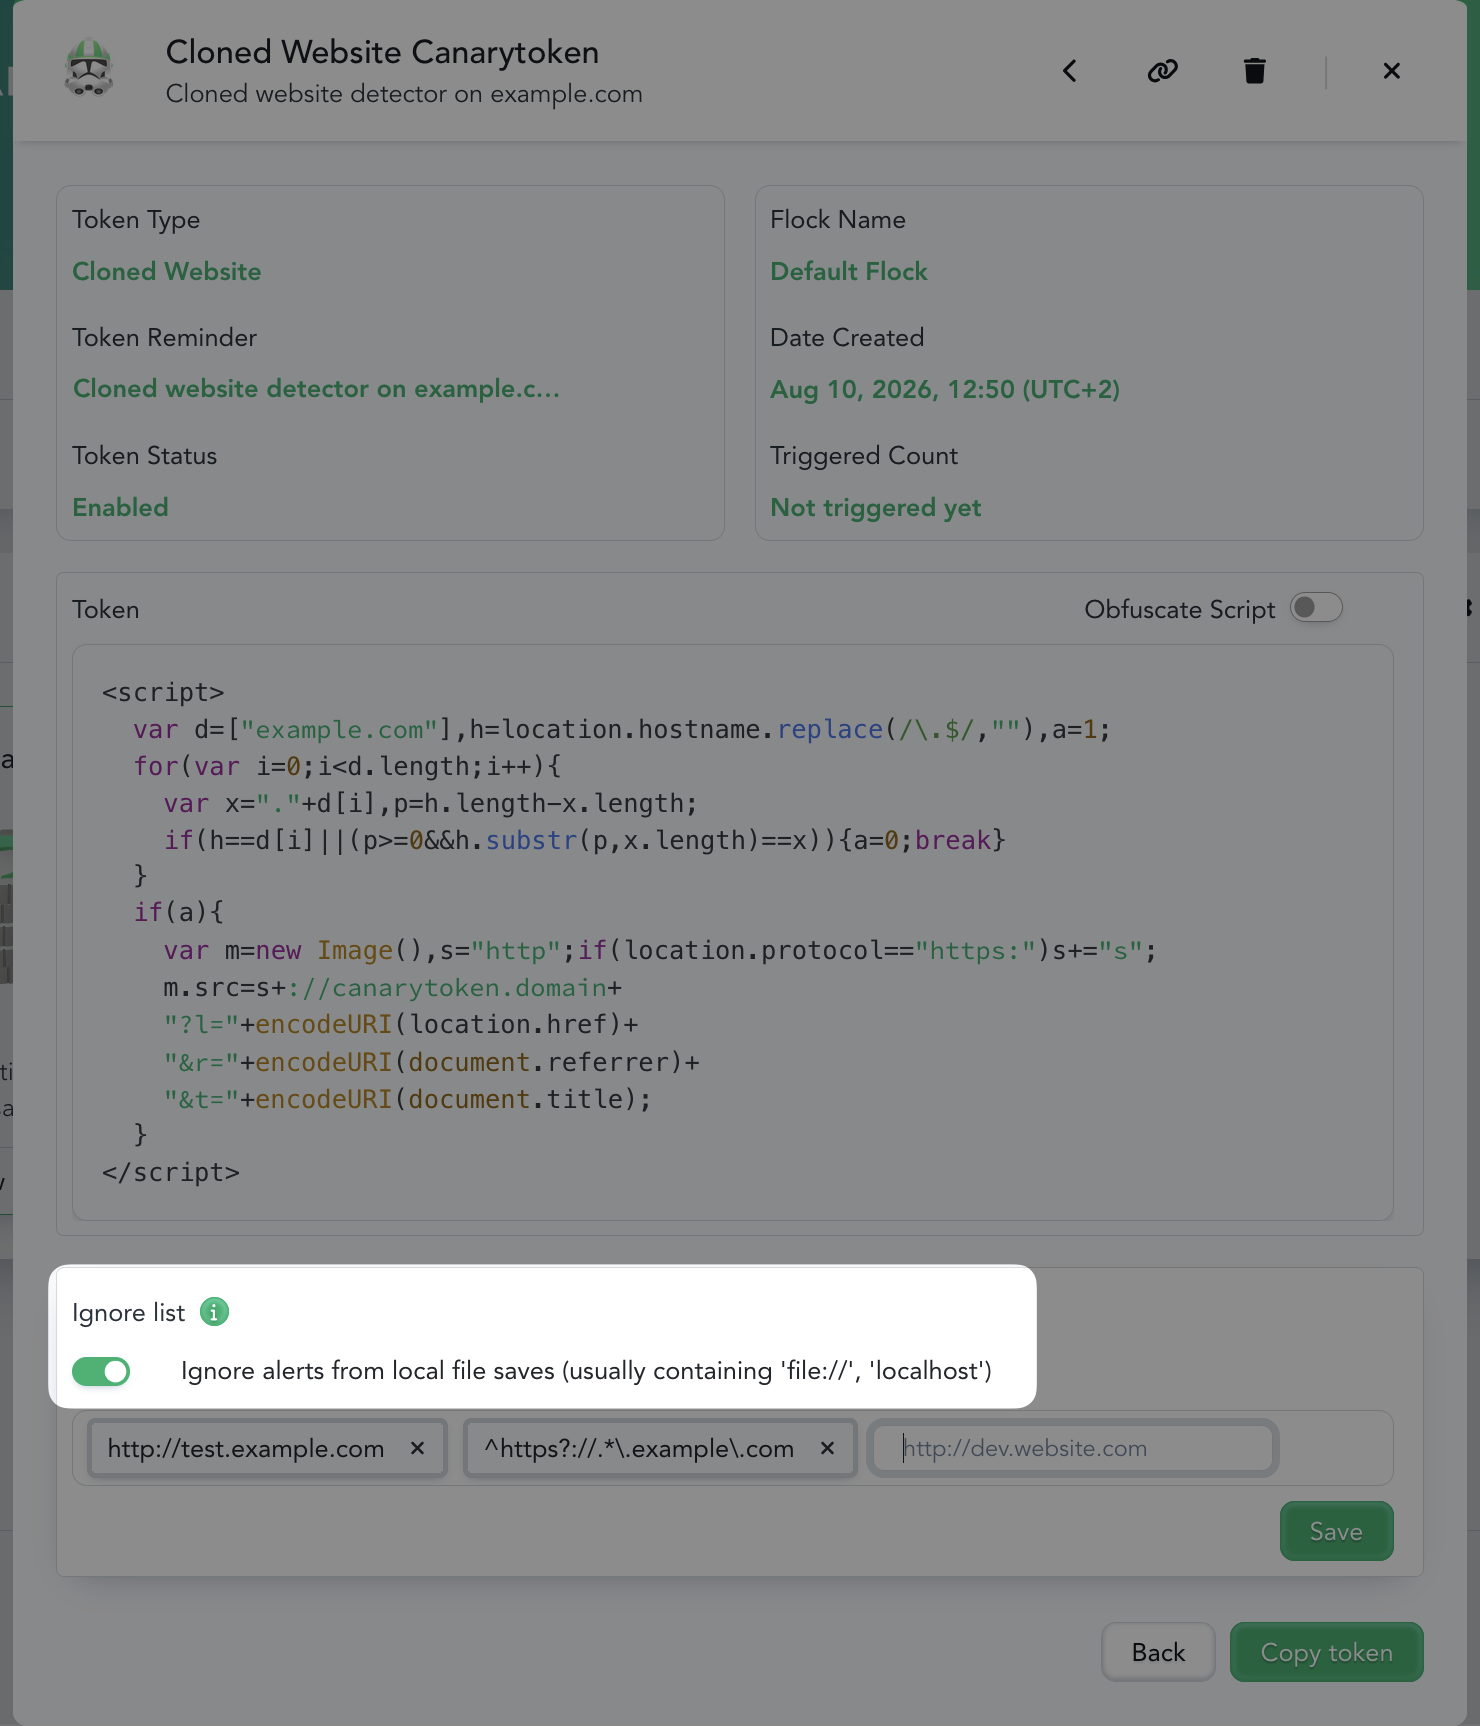The width and height of the screenshot is (1480, 1726).
Task: Click the 'Aug 10, 2026, 12:50 (UTC+2)' date
Action: coord(945,389)
